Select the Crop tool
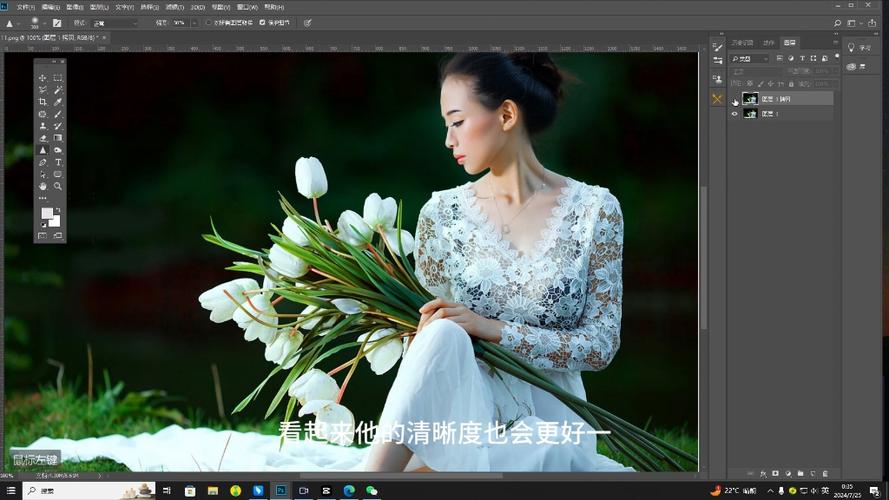The image size is (889, 500). (43, 102)
